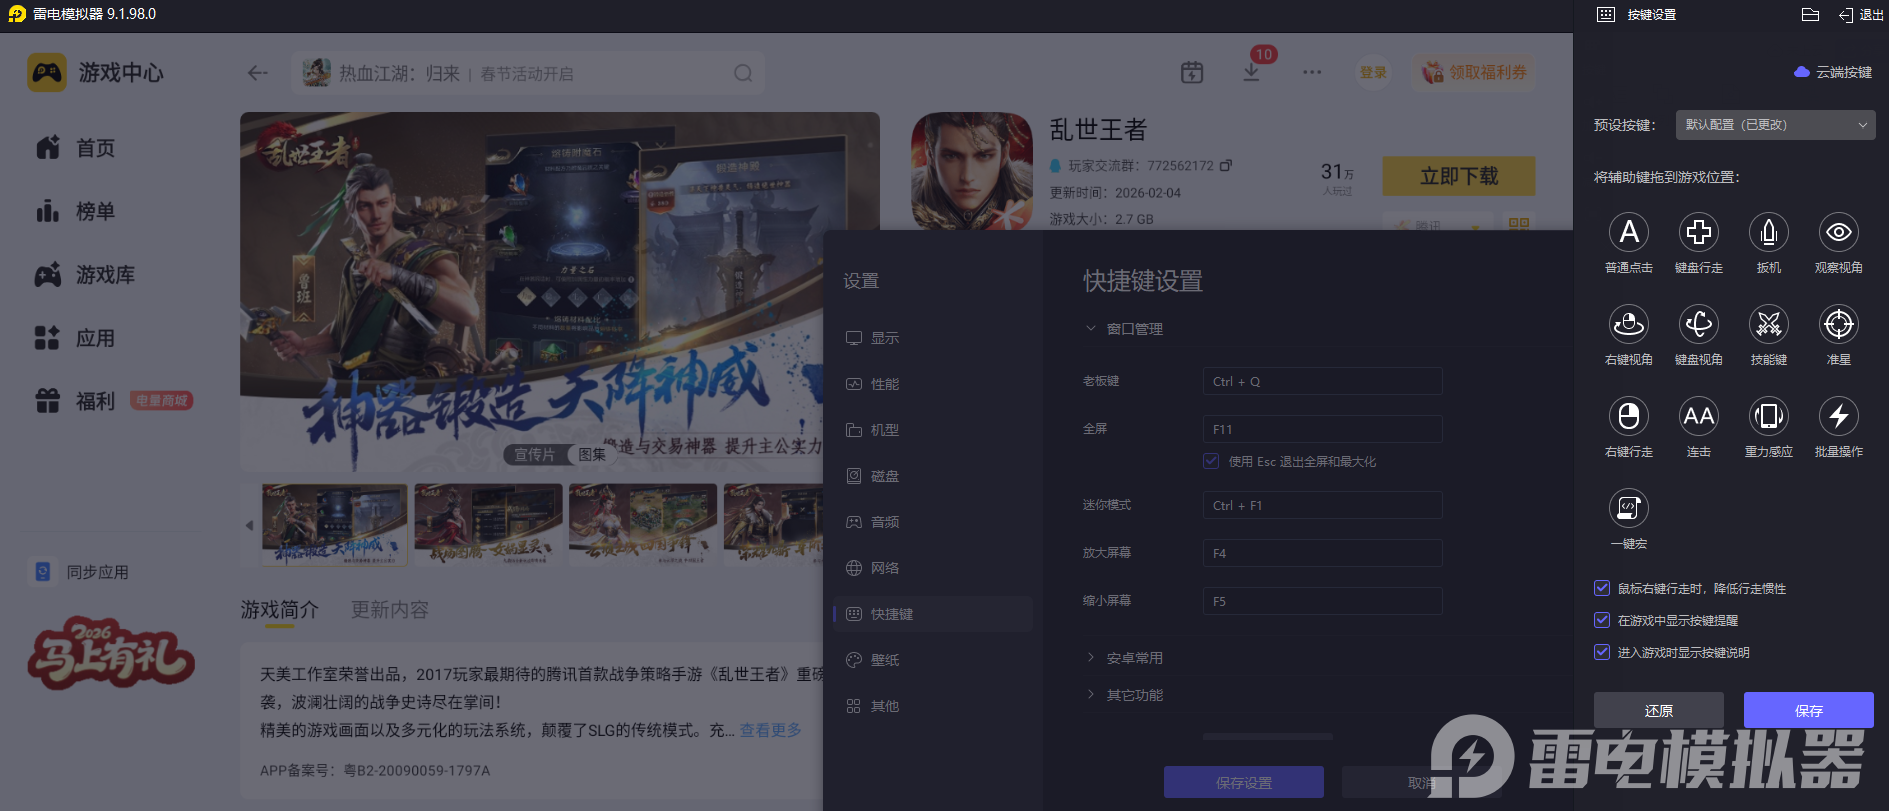The height and width of the screenshot is (811, 1889).
Task: Expand the 安卓常用 section
Action: click(1124, 658)
